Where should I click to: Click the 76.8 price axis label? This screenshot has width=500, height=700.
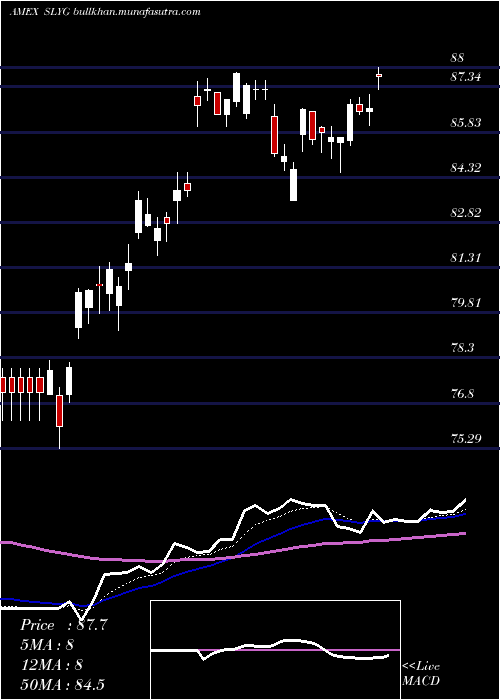(x=462, y=394)
